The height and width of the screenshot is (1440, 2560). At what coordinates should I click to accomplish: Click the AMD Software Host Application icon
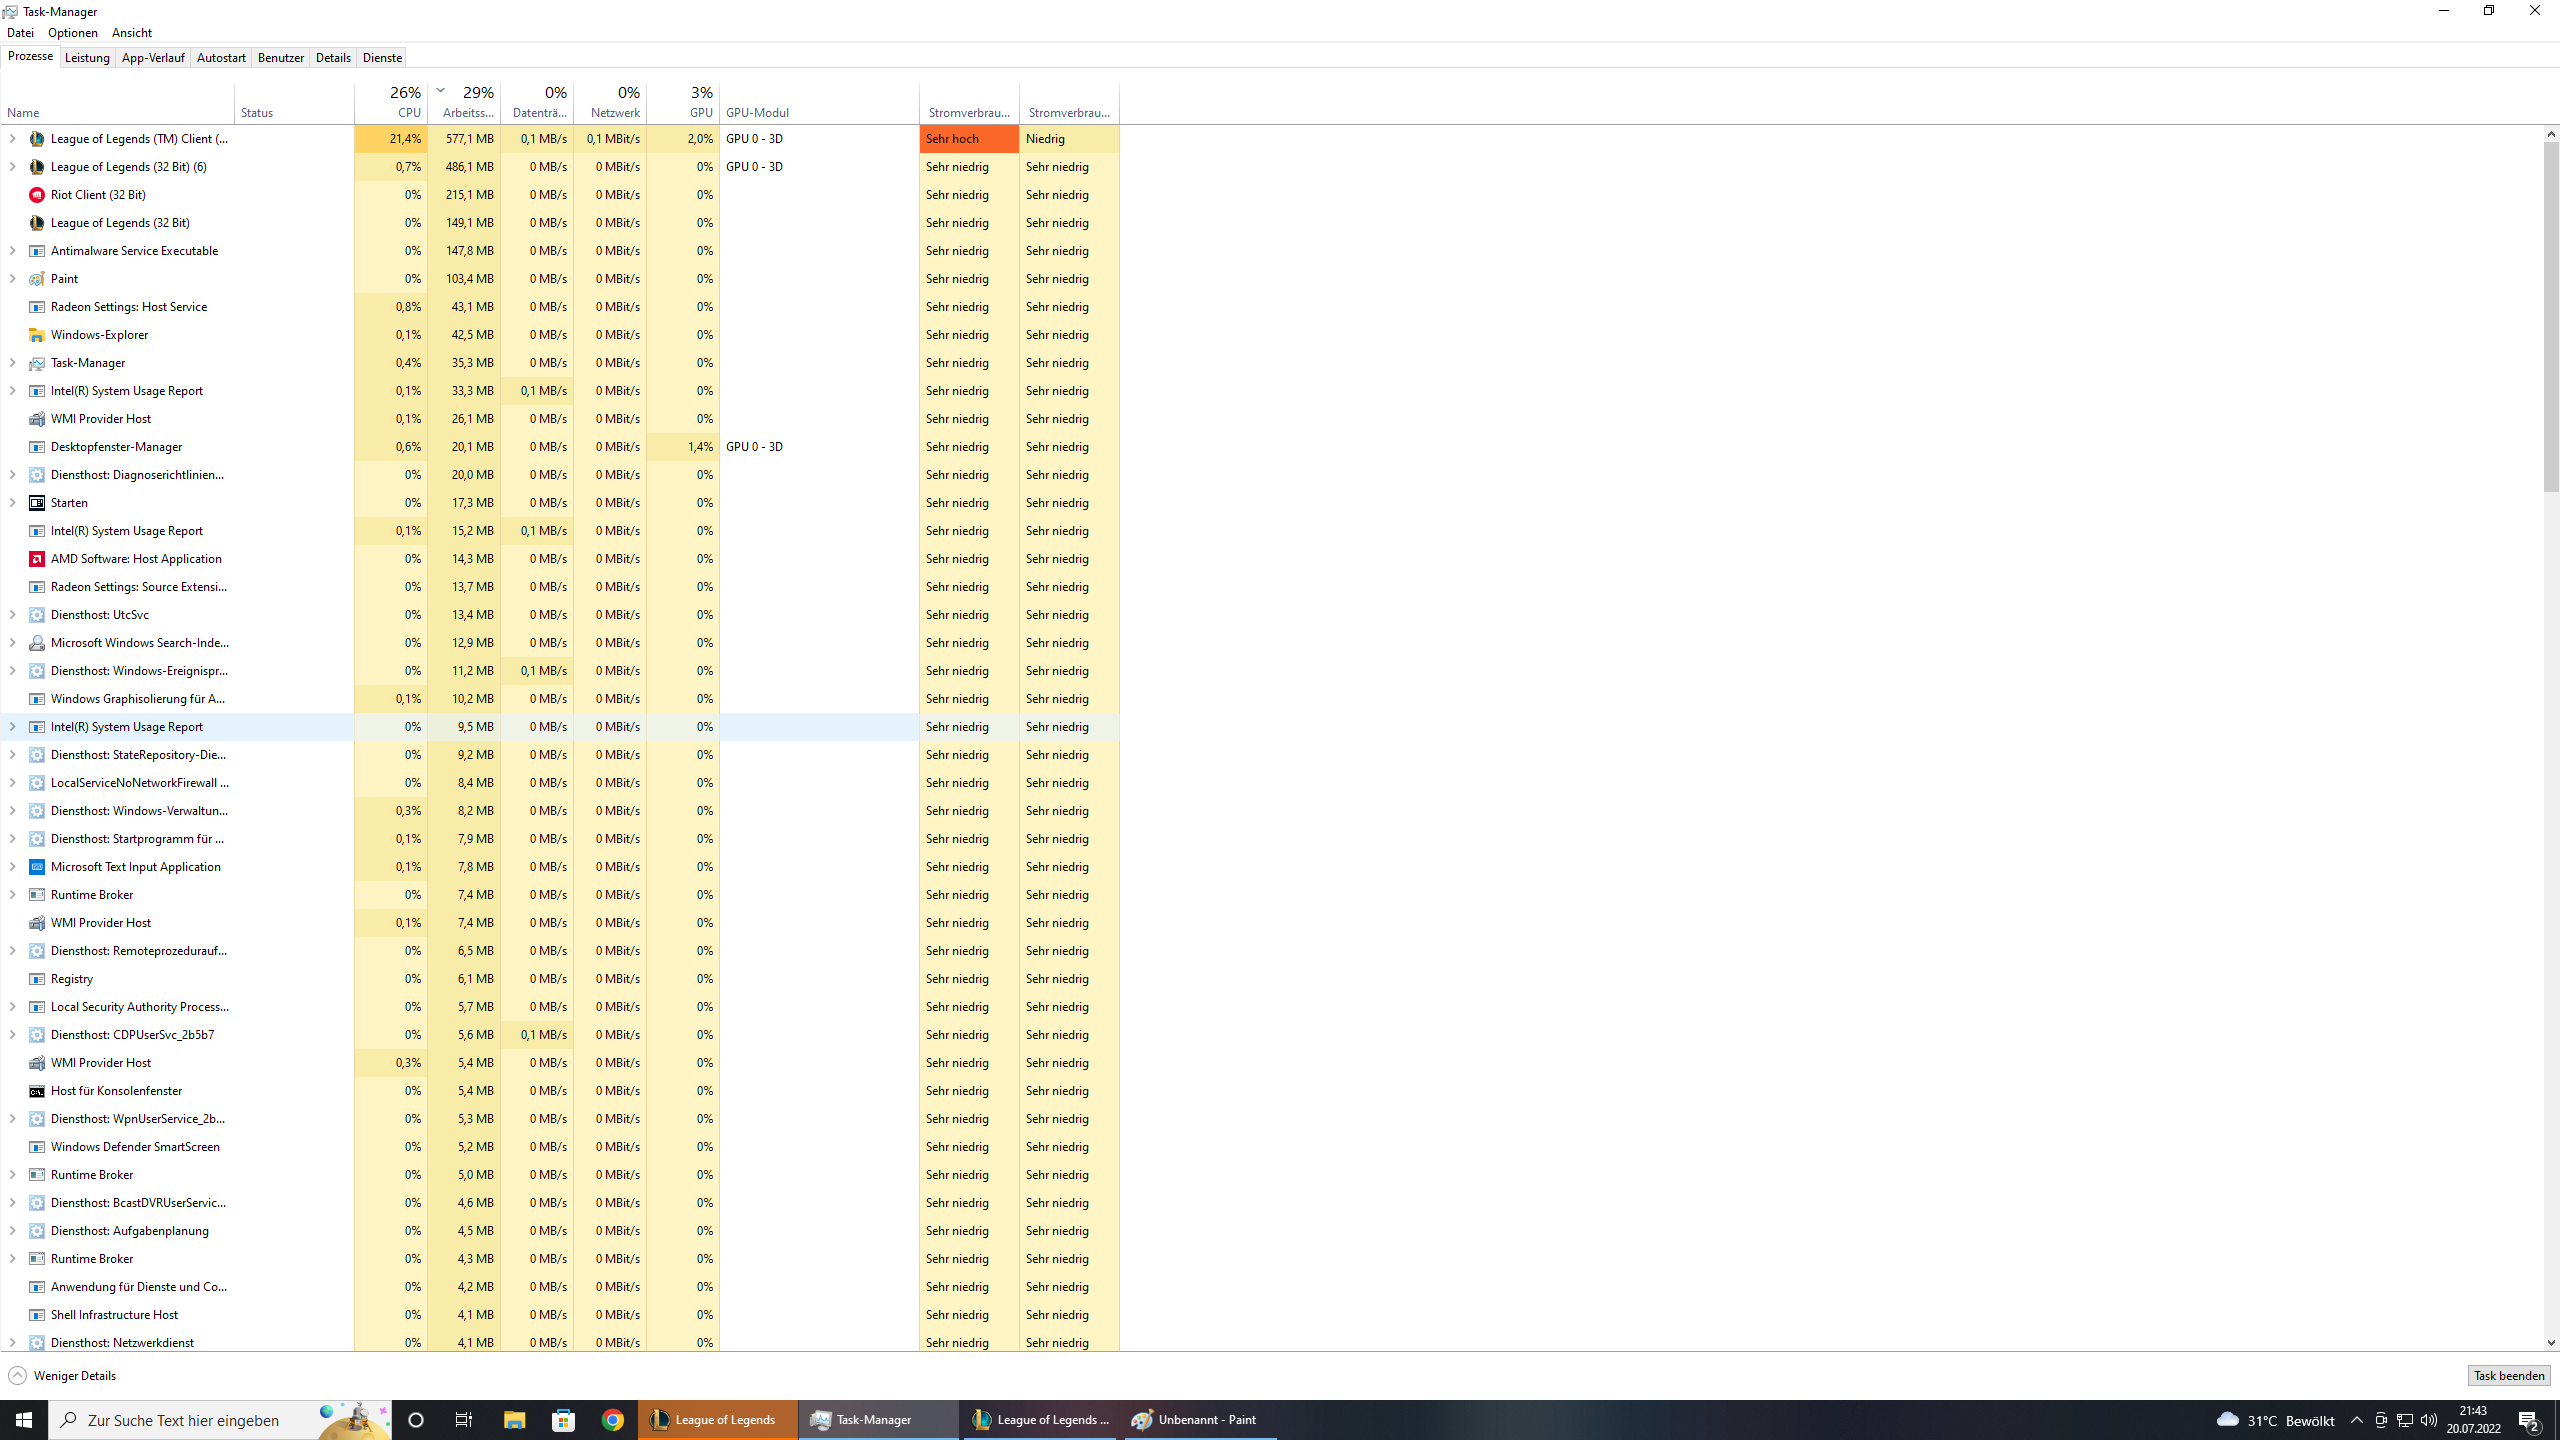37,559
